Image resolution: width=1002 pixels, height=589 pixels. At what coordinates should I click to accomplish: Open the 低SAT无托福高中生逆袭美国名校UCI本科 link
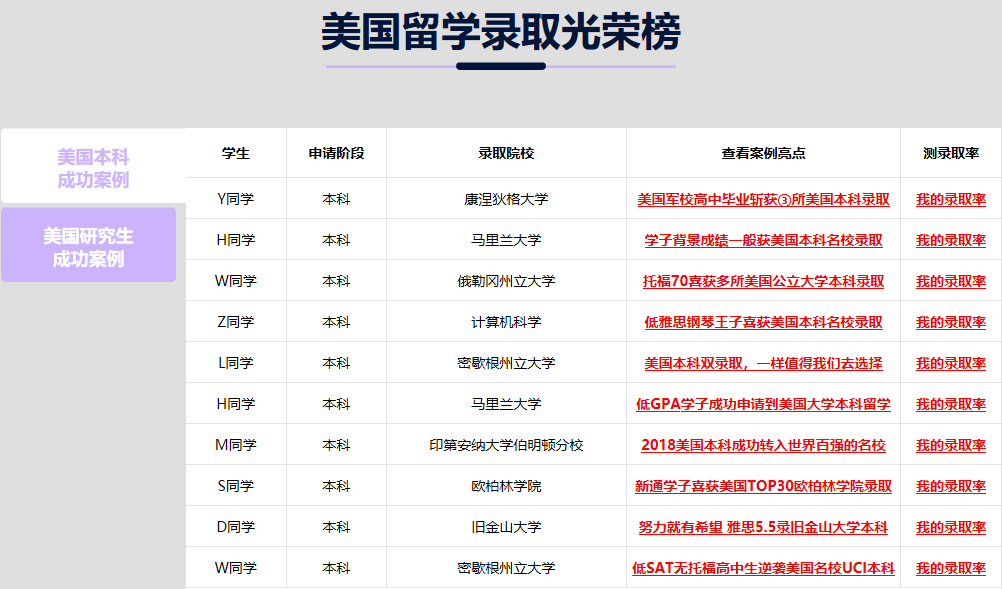click(x=763, y=568)
